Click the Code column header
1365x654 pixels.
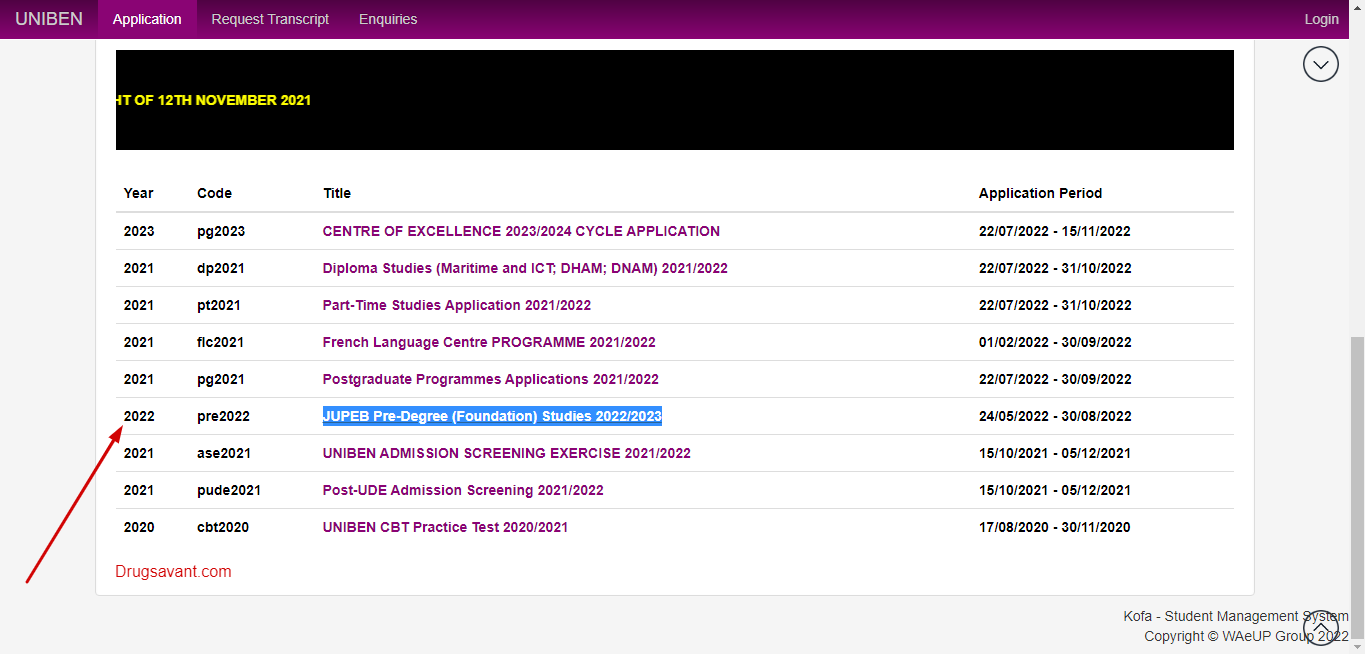pyautogui.click(x=214, y=193)
